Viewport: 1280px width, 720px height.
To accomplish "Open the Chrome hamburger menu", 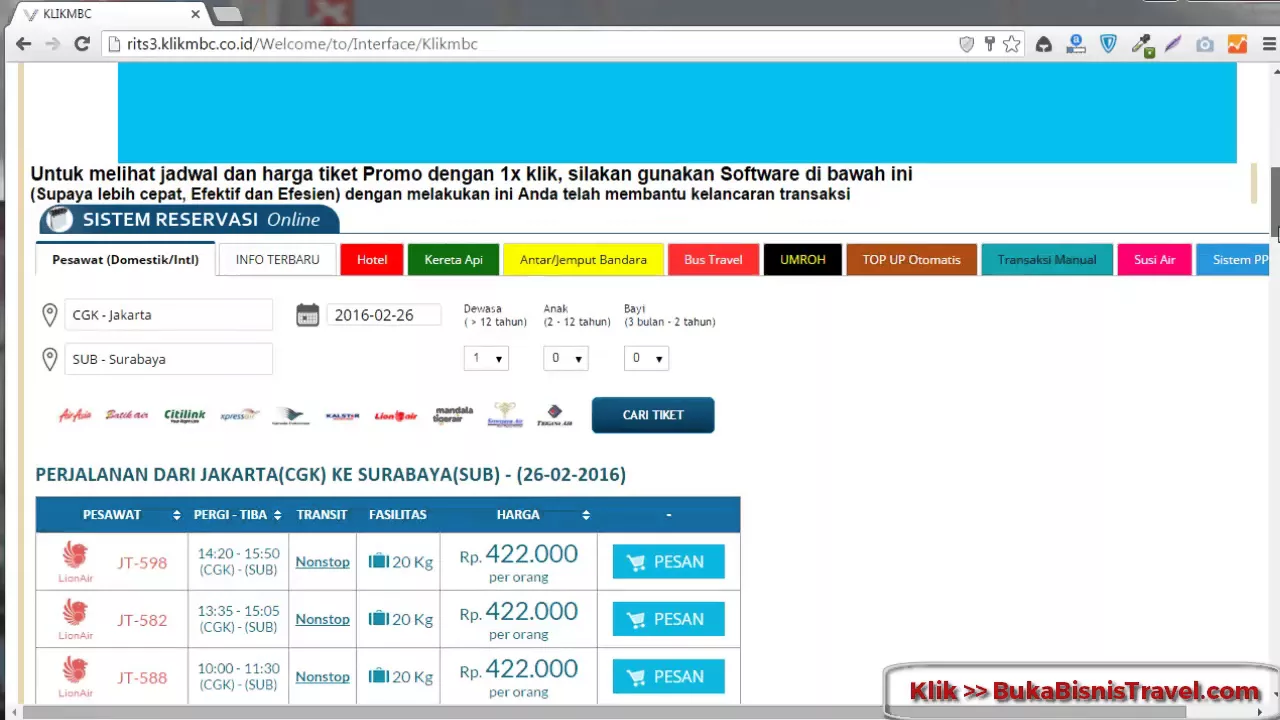I will [x=1269, y=44].
